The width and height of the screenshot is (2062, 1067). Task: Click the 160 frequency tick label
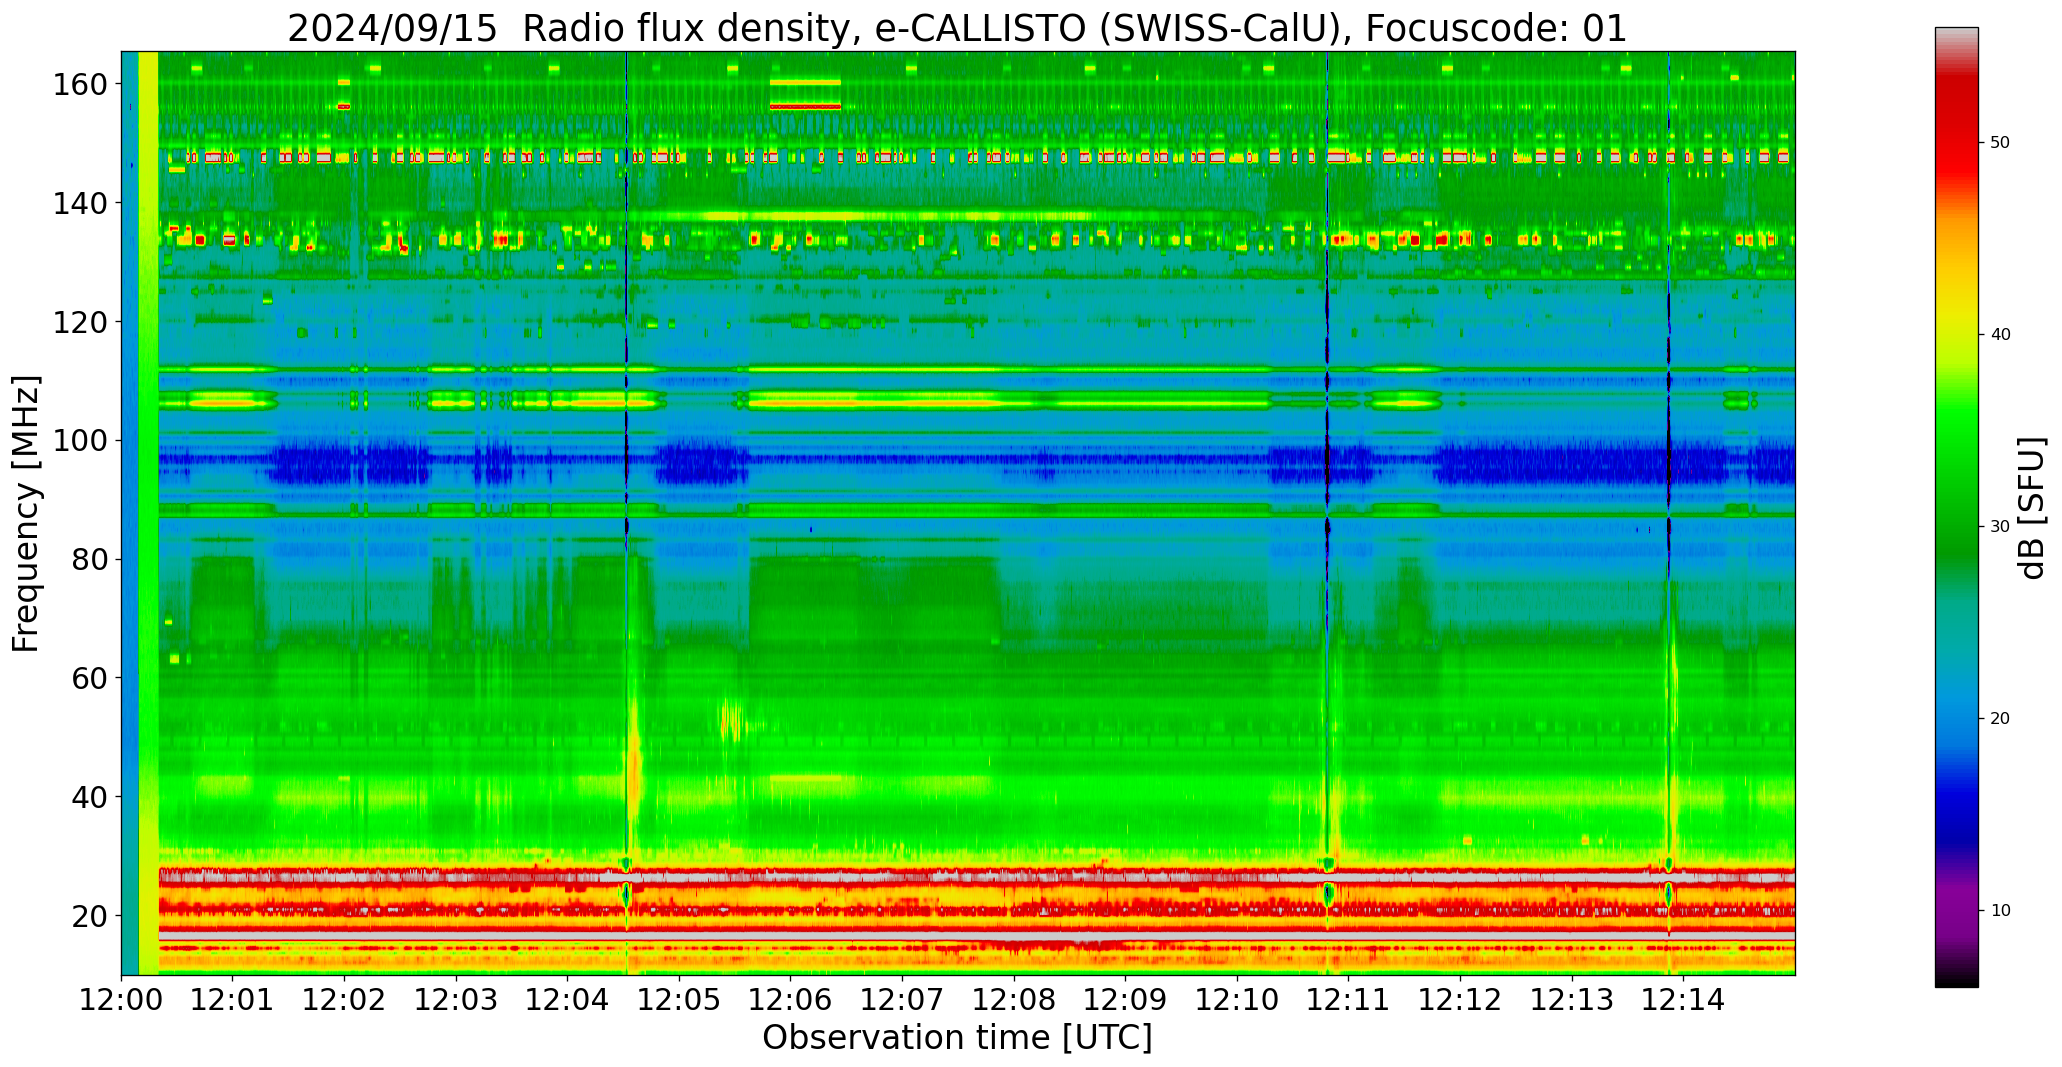pos(80,85)
